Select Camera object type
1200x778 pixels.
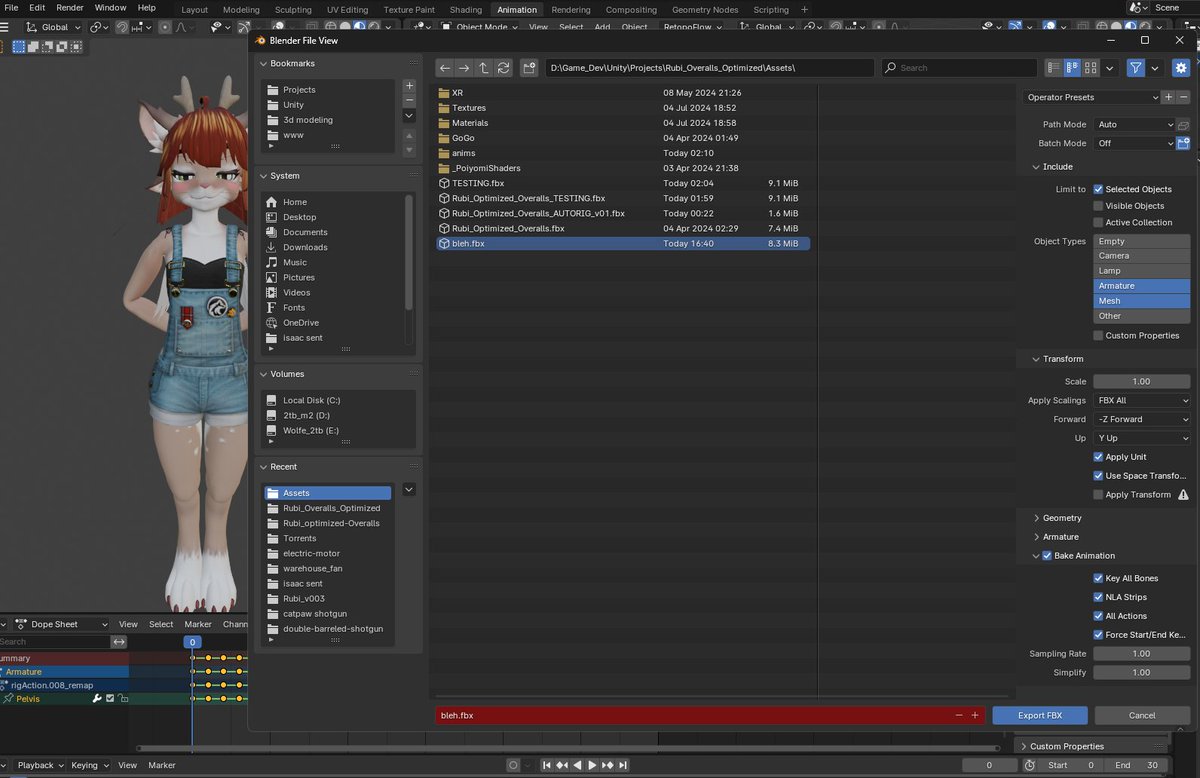coord(1142,256)
